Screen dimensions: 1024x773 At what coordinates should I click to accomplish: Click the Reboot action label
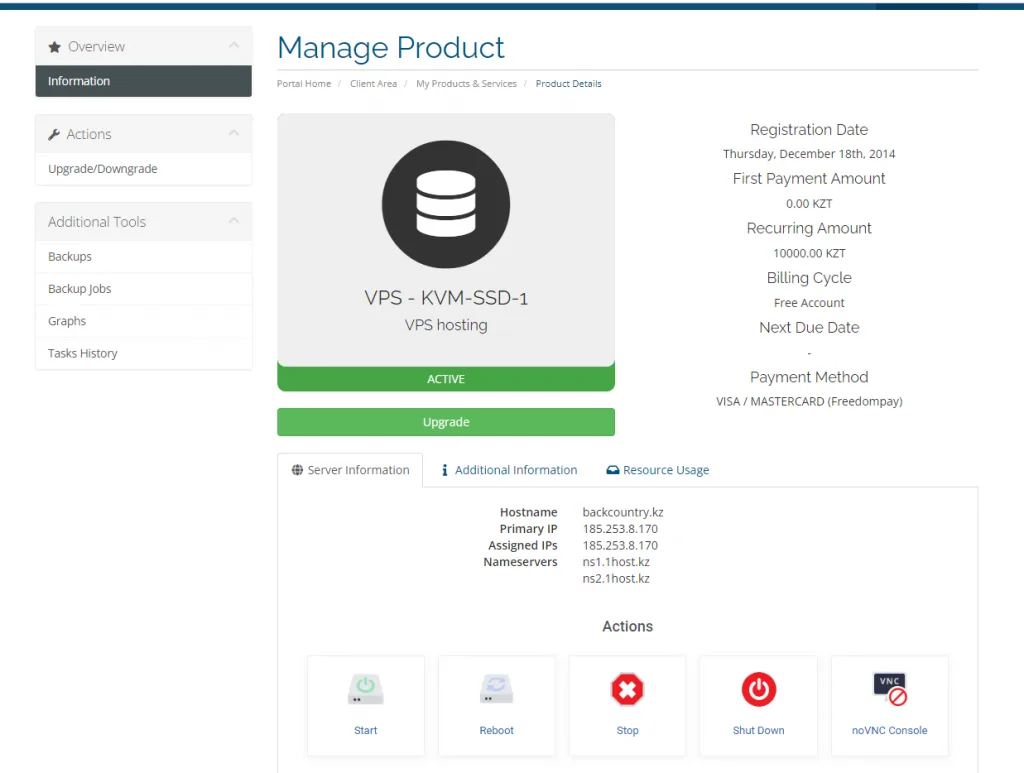(496, 731)
